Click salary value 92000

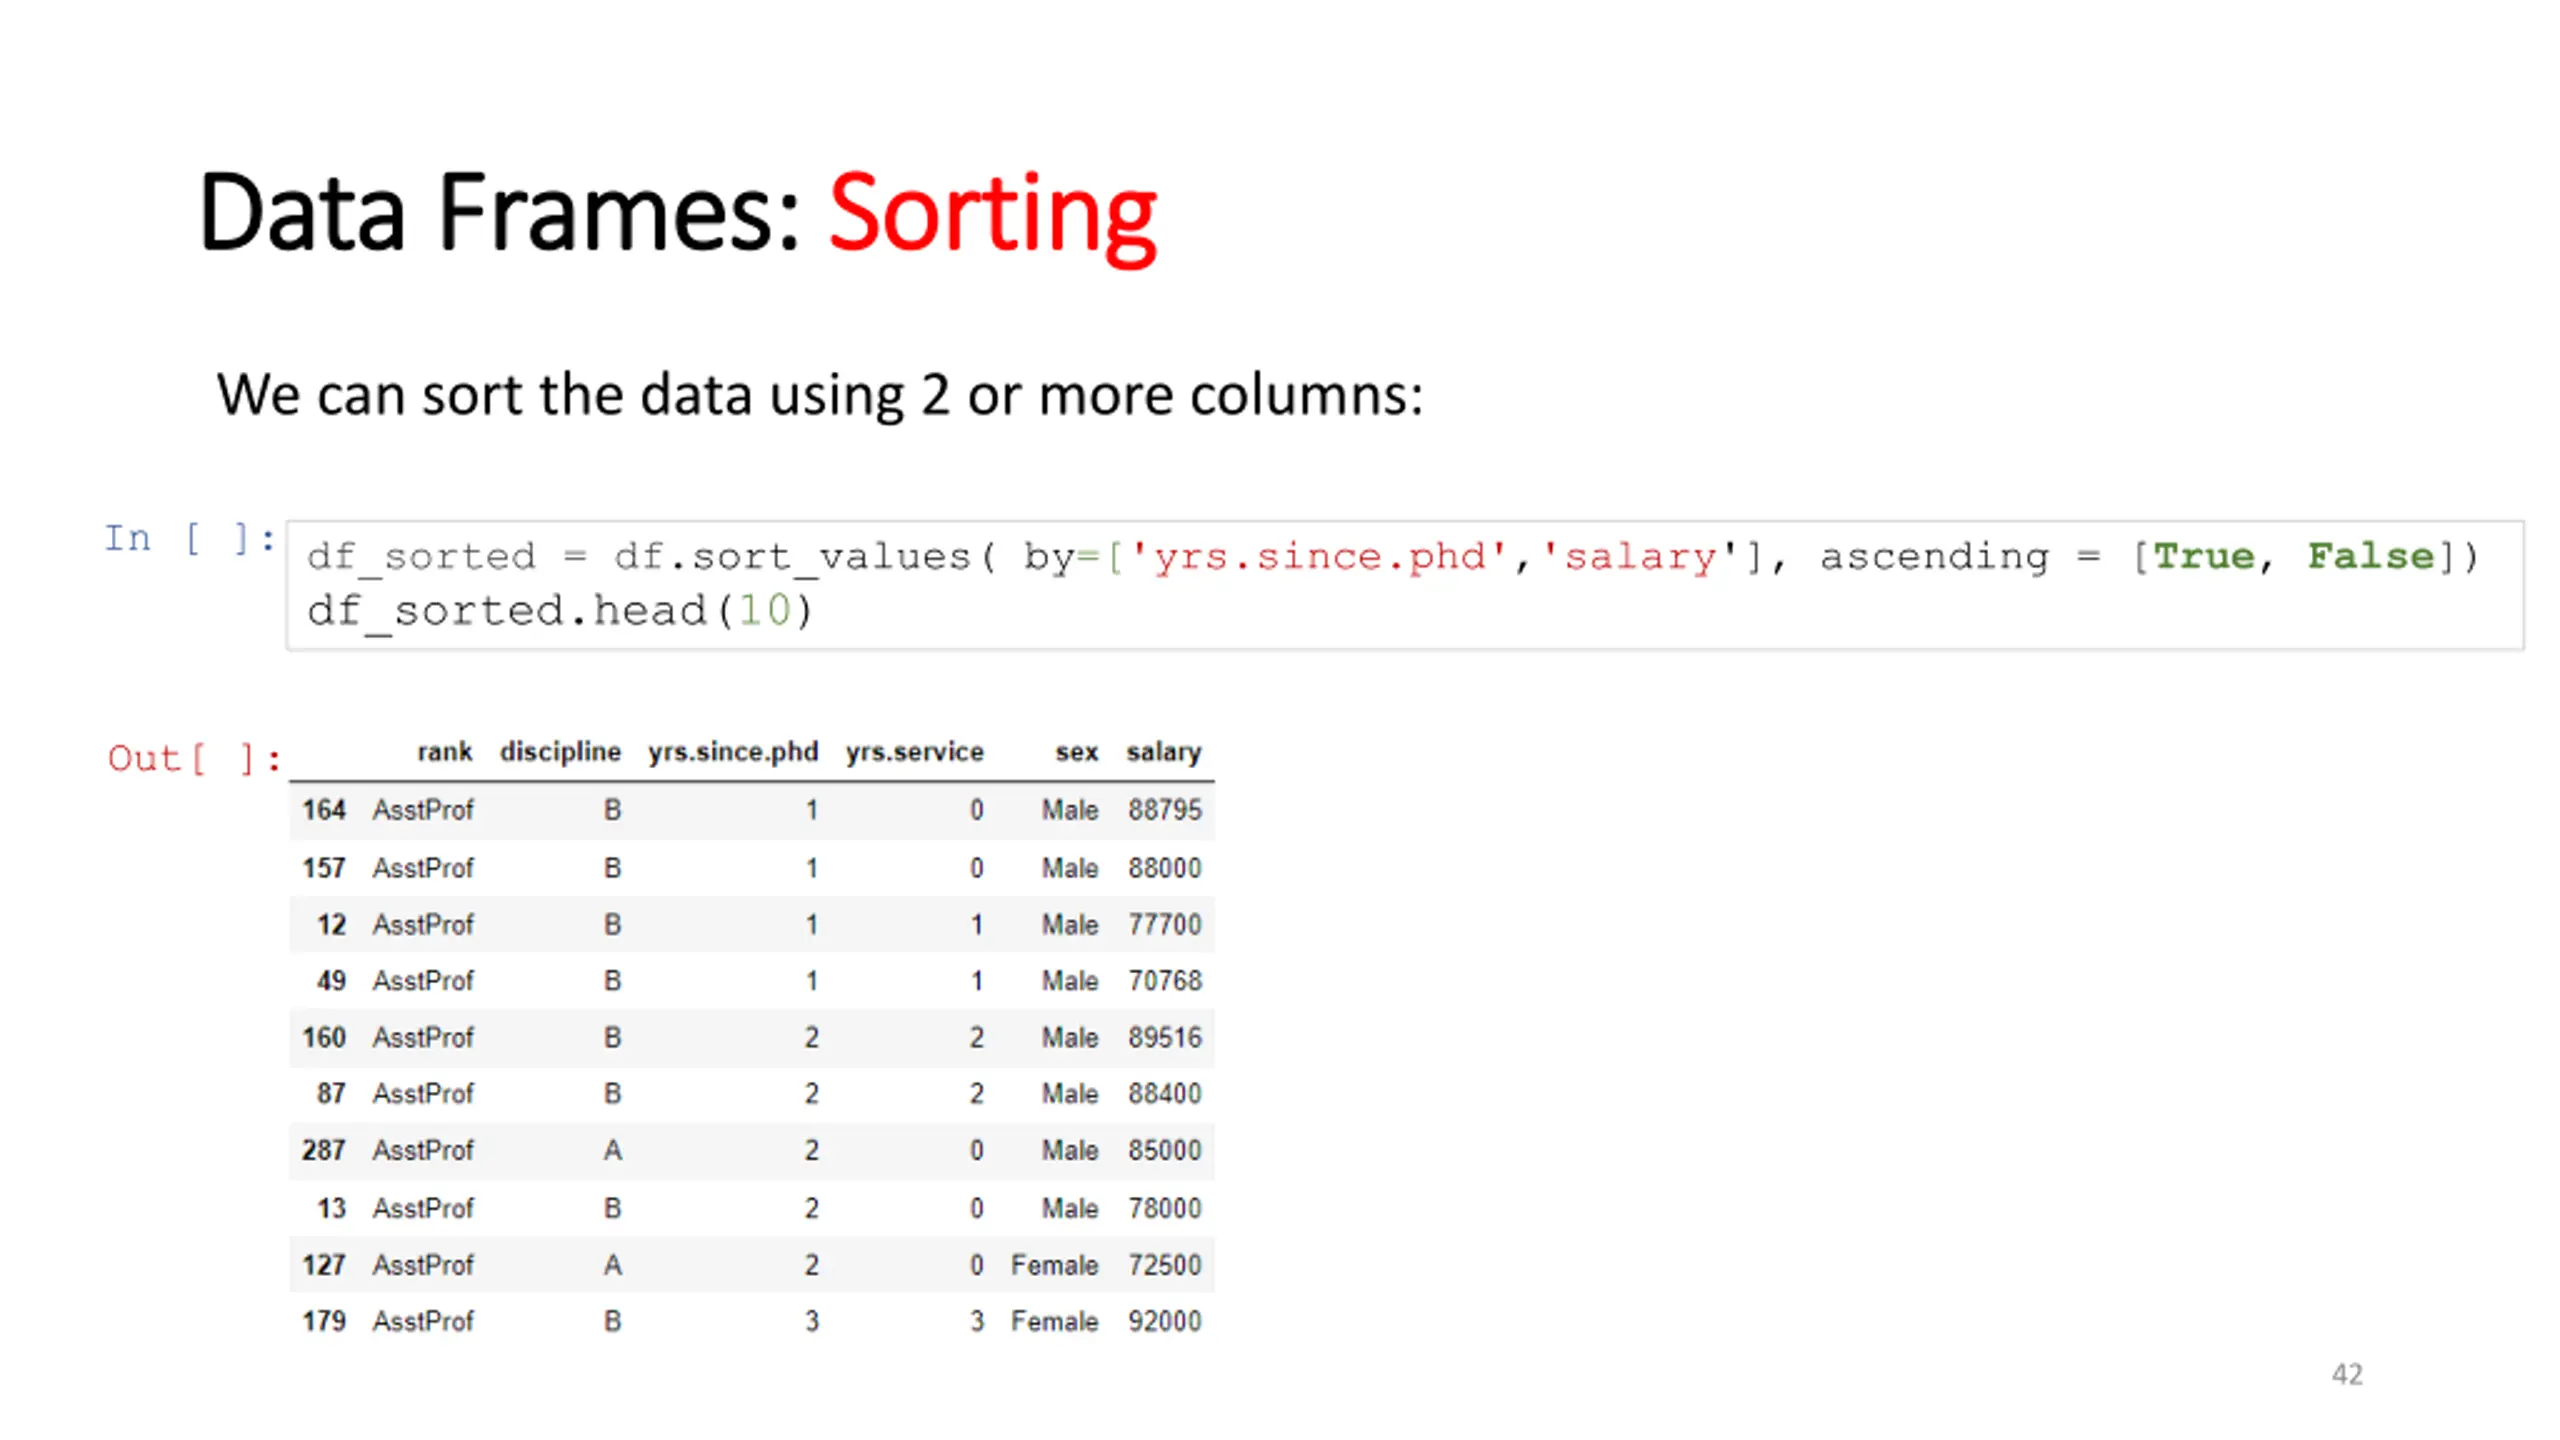point(1165,1321)
